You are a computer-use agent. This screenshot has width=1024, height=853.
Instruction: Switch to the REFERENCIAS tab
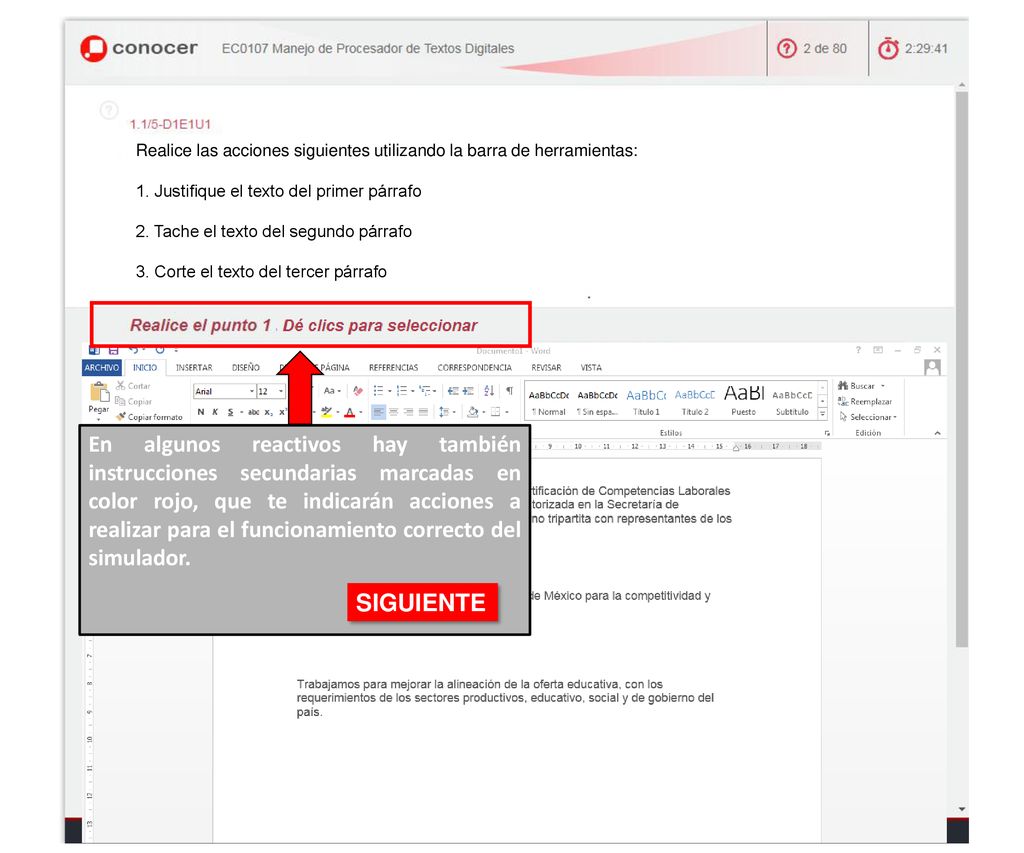[393, 368]
